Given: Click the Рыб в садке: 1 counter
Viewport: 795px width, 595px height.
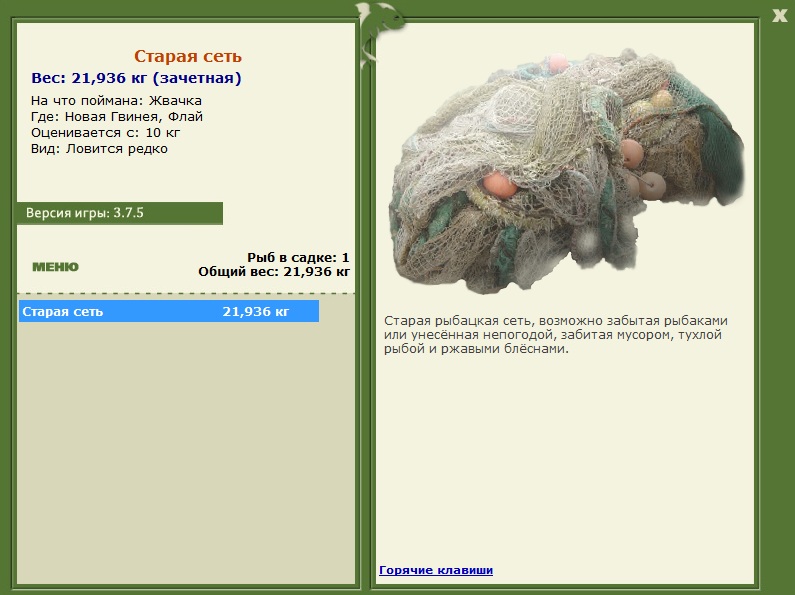Looking at the screenshot, I should 298,257.
